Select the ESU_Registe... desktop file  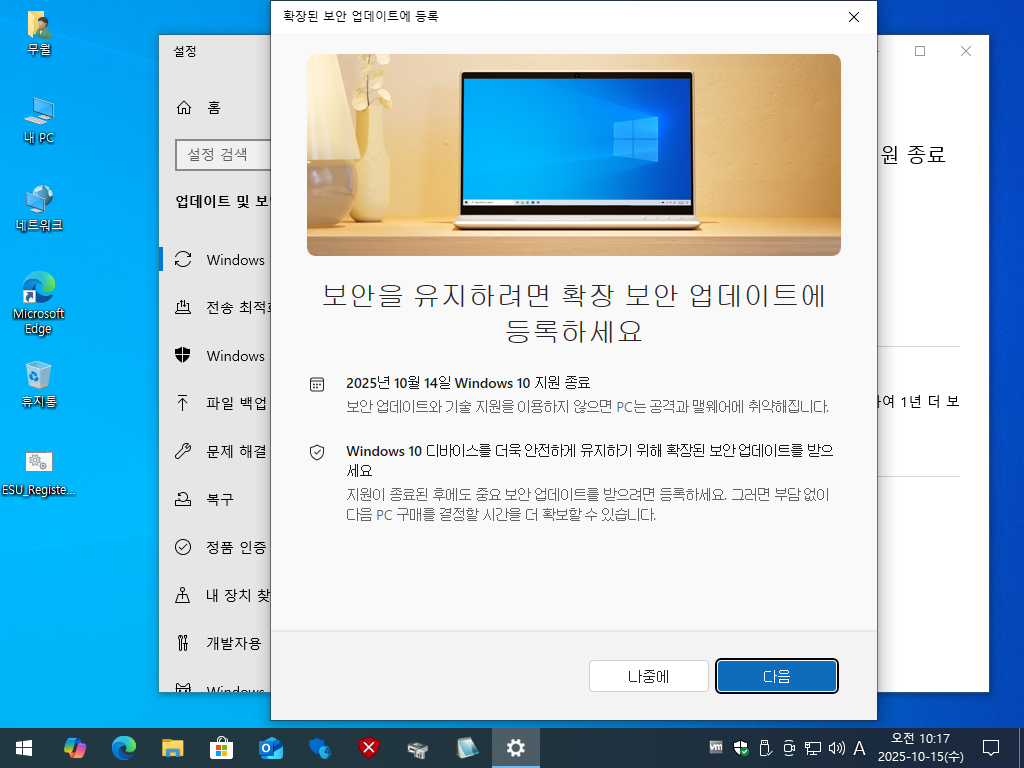pos(39,473)
